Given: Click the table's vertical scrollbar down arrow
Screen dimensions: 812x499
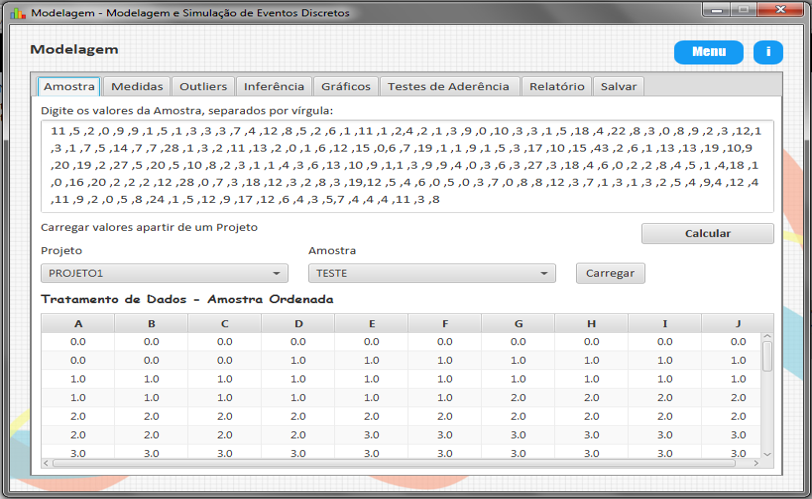Looking at the screenshot, I should [767, 453].
